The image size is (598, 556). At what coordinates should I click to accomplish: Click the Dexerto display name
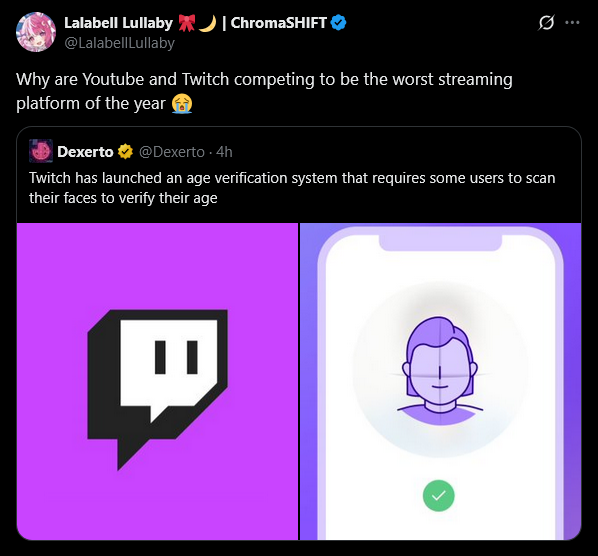(85, 152)
